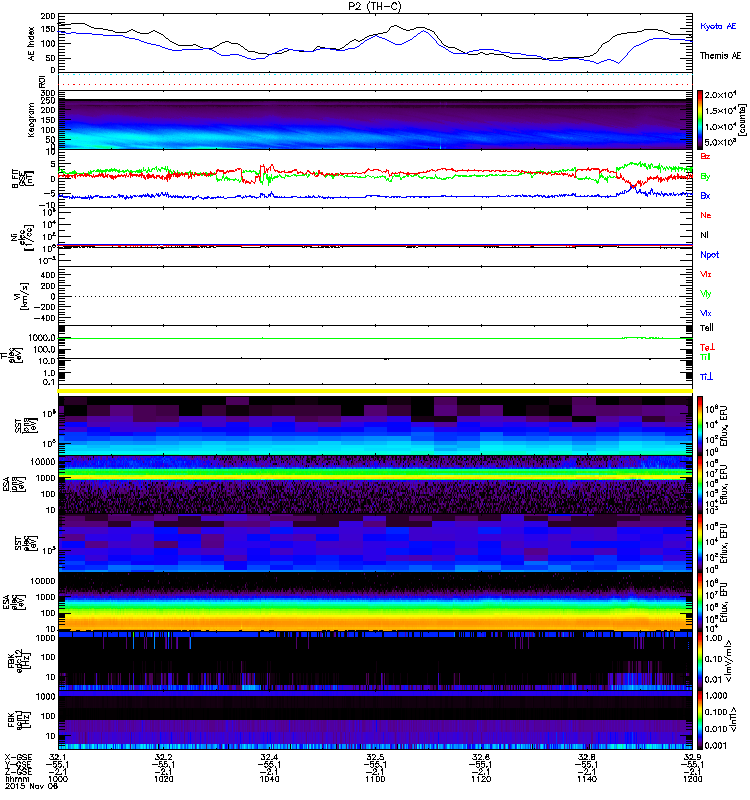Select the blue Ti perpendicular legend label
This screenshot has width=750, height=800.
[x=706, y=377]
